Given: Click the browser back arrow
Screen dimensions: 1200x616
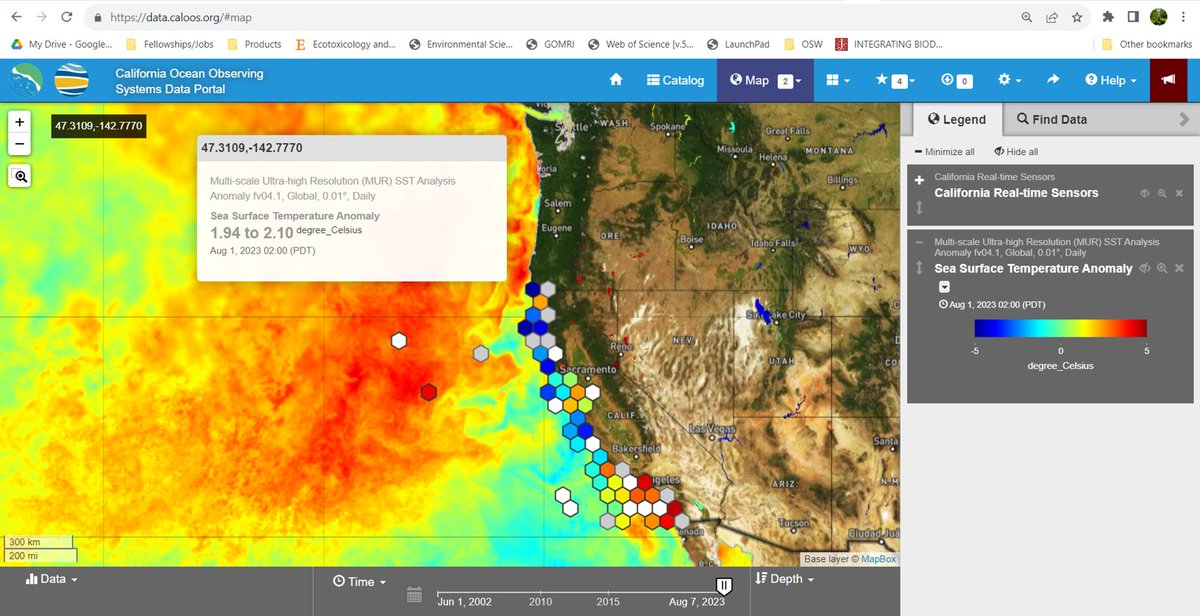Looking at the screenshot, I should tap(16, 17).
